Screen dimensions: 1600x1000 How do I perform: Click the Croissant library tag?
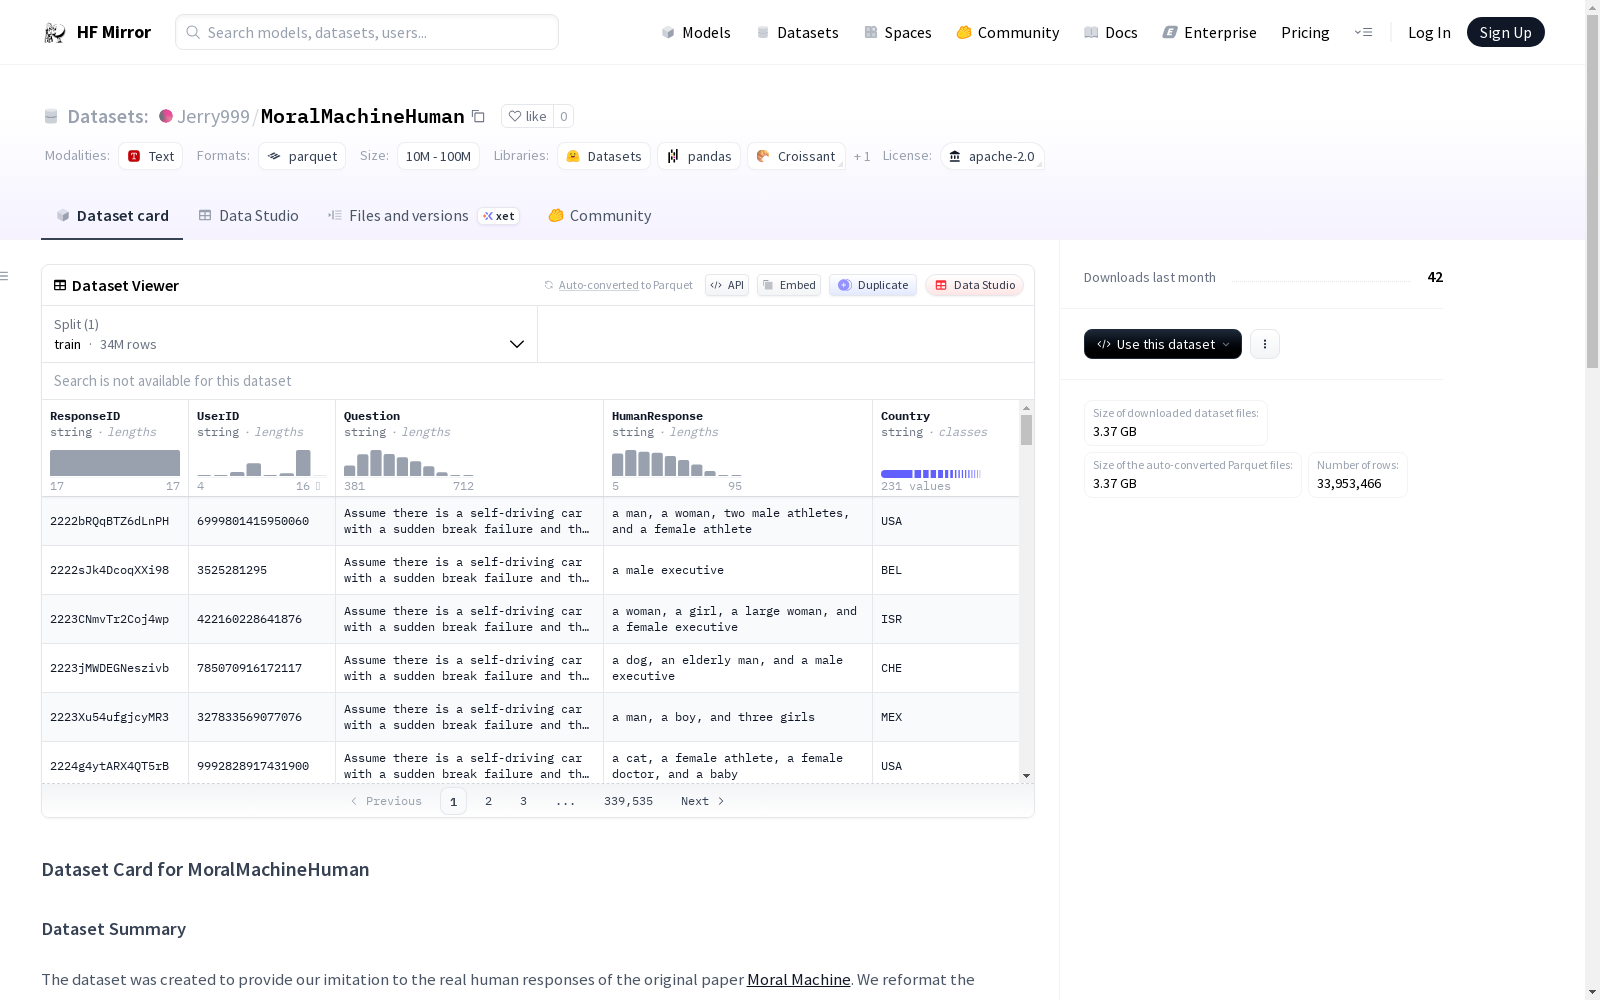click(x=796, y=156)
